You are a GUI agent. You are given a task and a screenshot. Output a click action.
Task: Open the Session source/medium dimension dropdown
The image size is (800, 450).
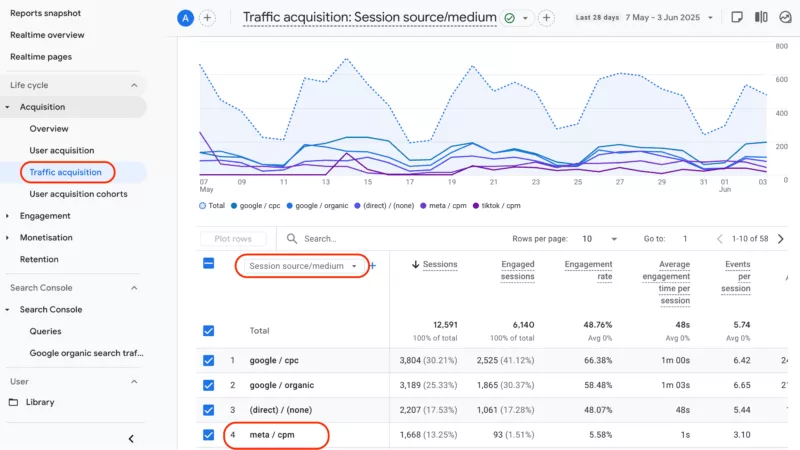302,266
